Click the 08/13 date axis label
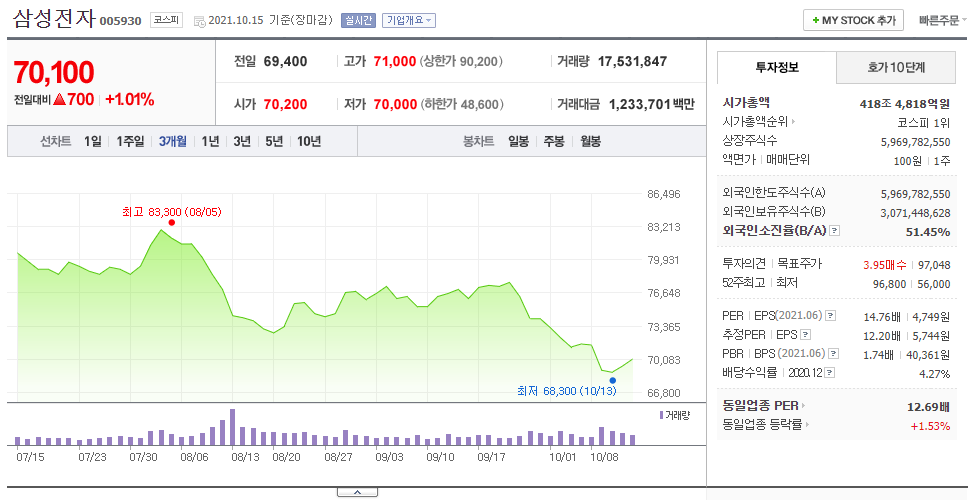 [245, 457]
